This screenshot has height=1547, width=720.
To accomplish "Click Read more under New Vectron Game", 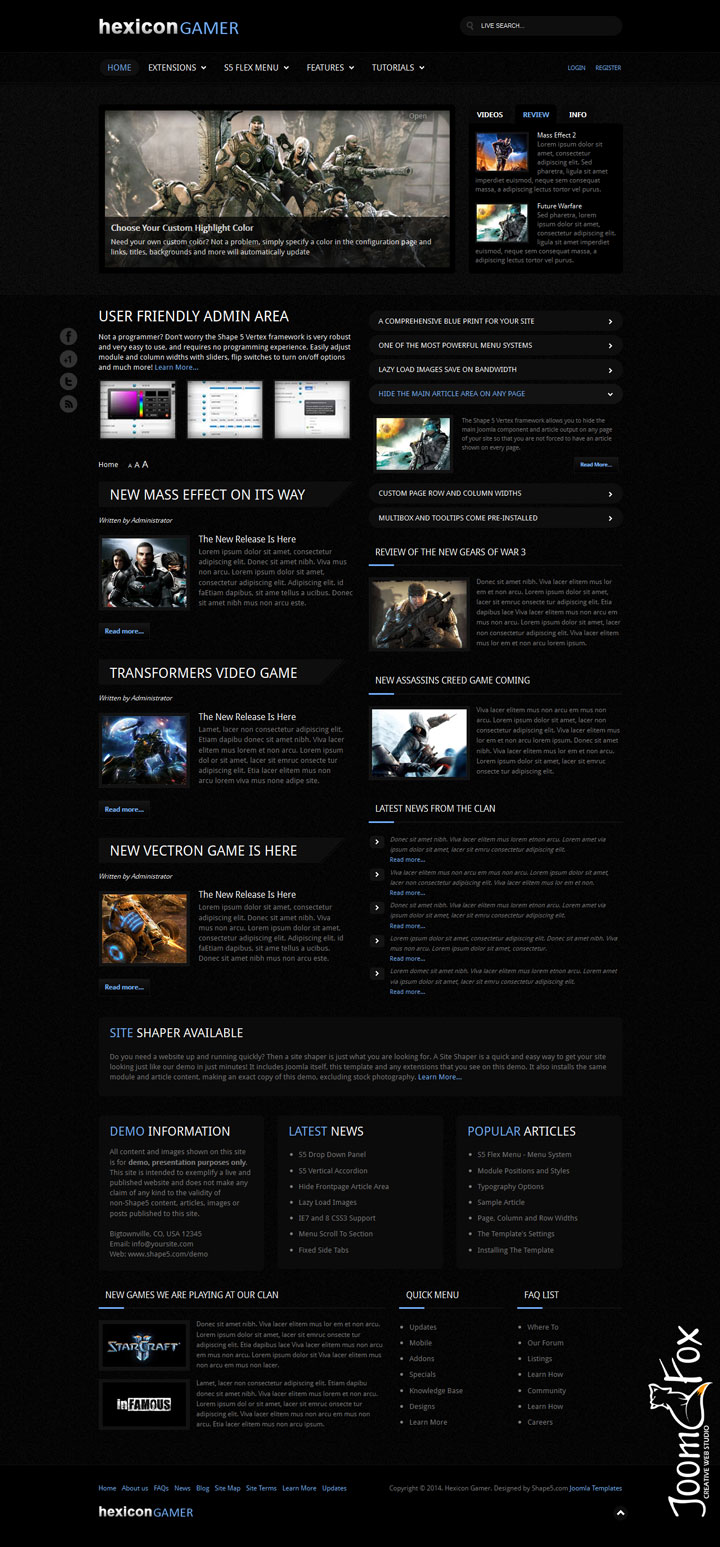I will coord(124,987).
